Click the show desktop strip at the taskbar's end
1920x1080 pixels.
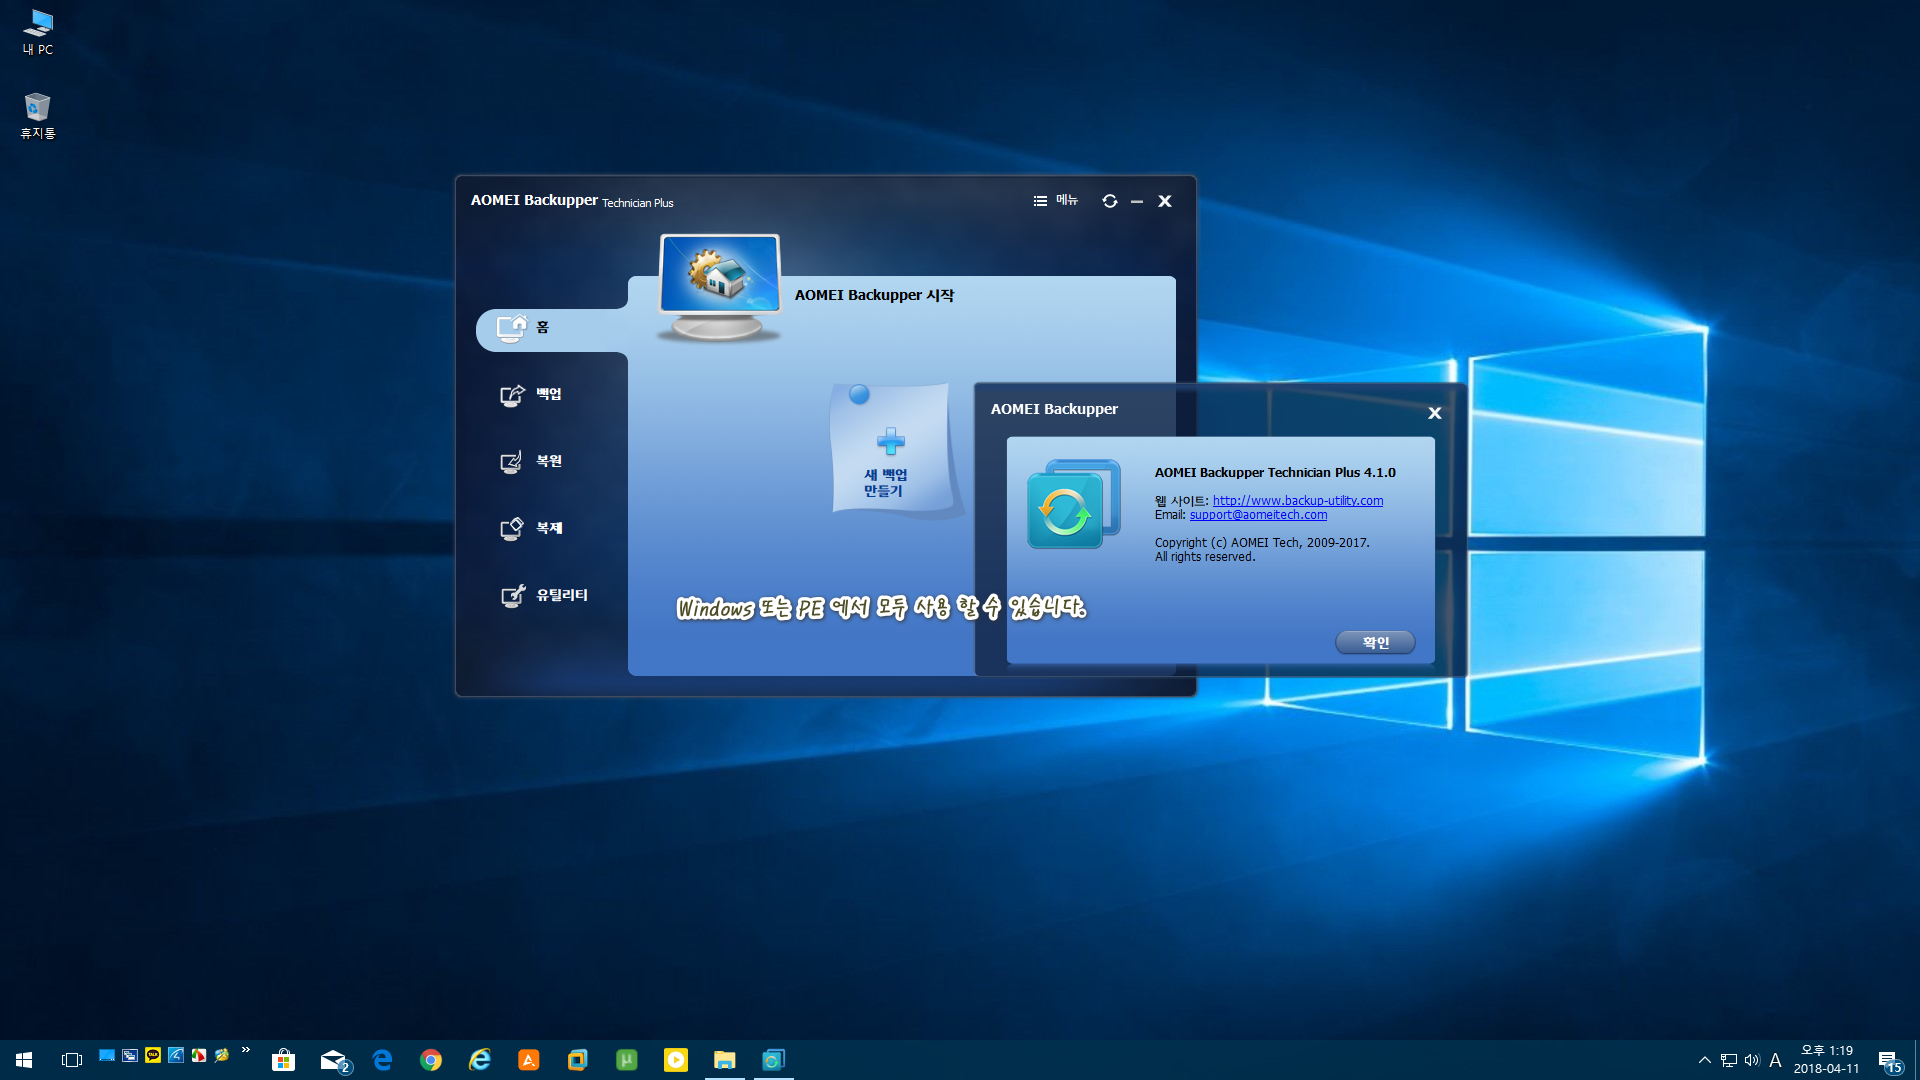[x=1916, y=1060]
